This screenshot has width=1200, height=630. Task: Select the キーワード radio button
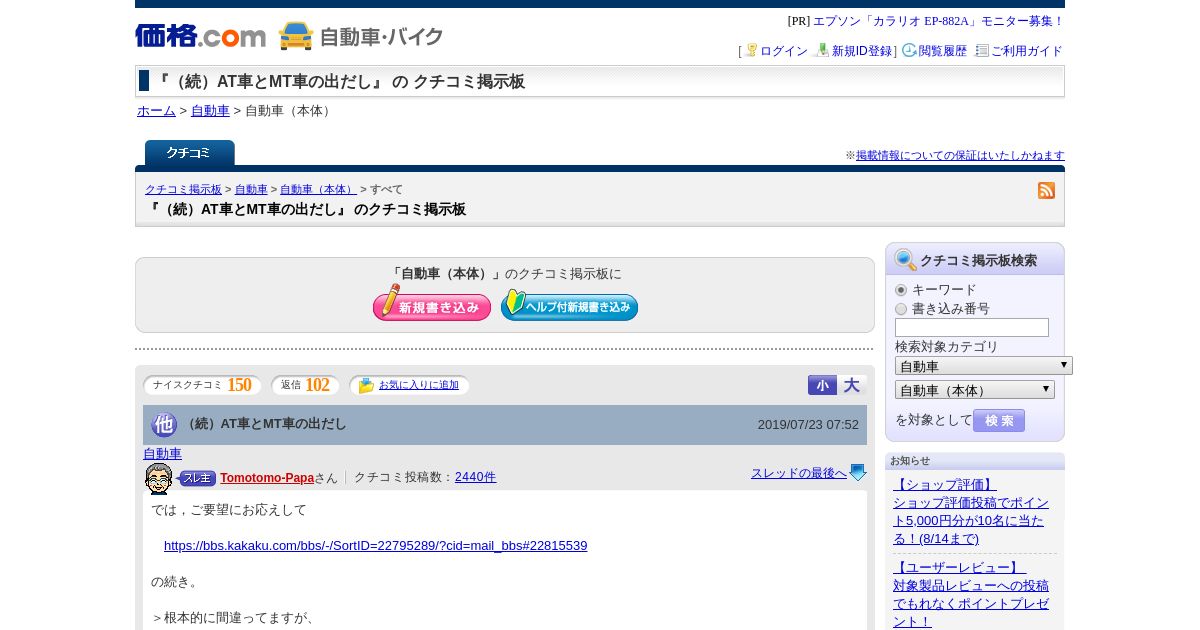[901, 290]
